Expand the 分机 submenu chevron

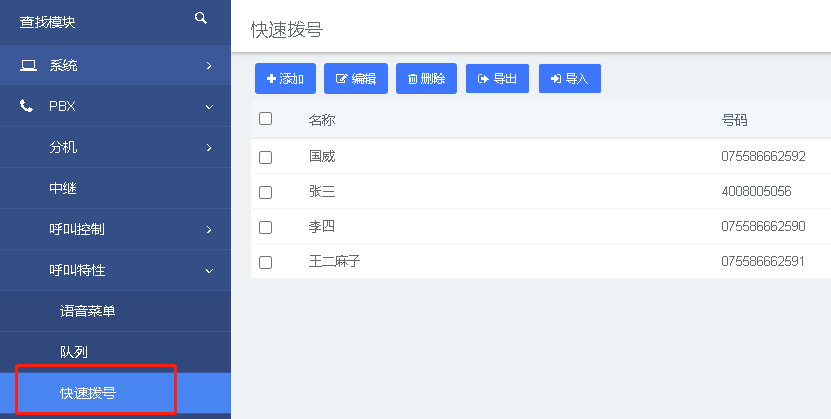(x=209, y=147)
